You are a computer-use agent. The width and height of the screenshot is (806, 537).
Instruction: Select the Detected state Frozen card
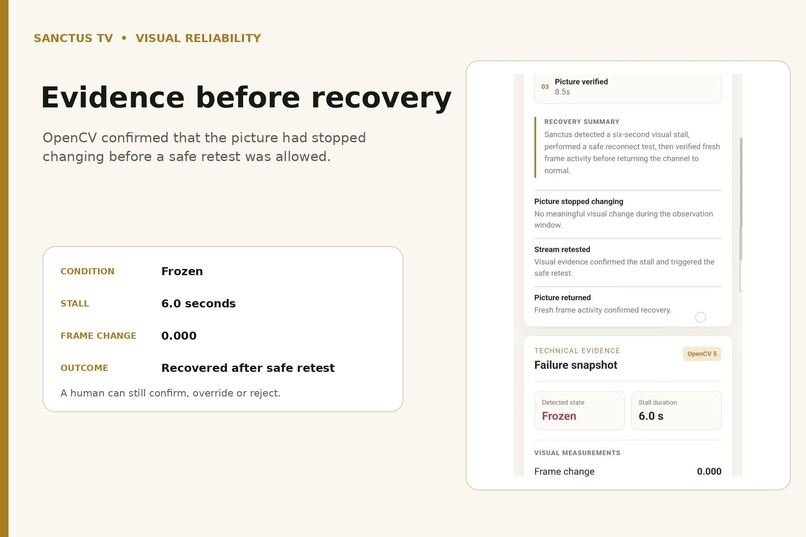click(x=579, y=411)
